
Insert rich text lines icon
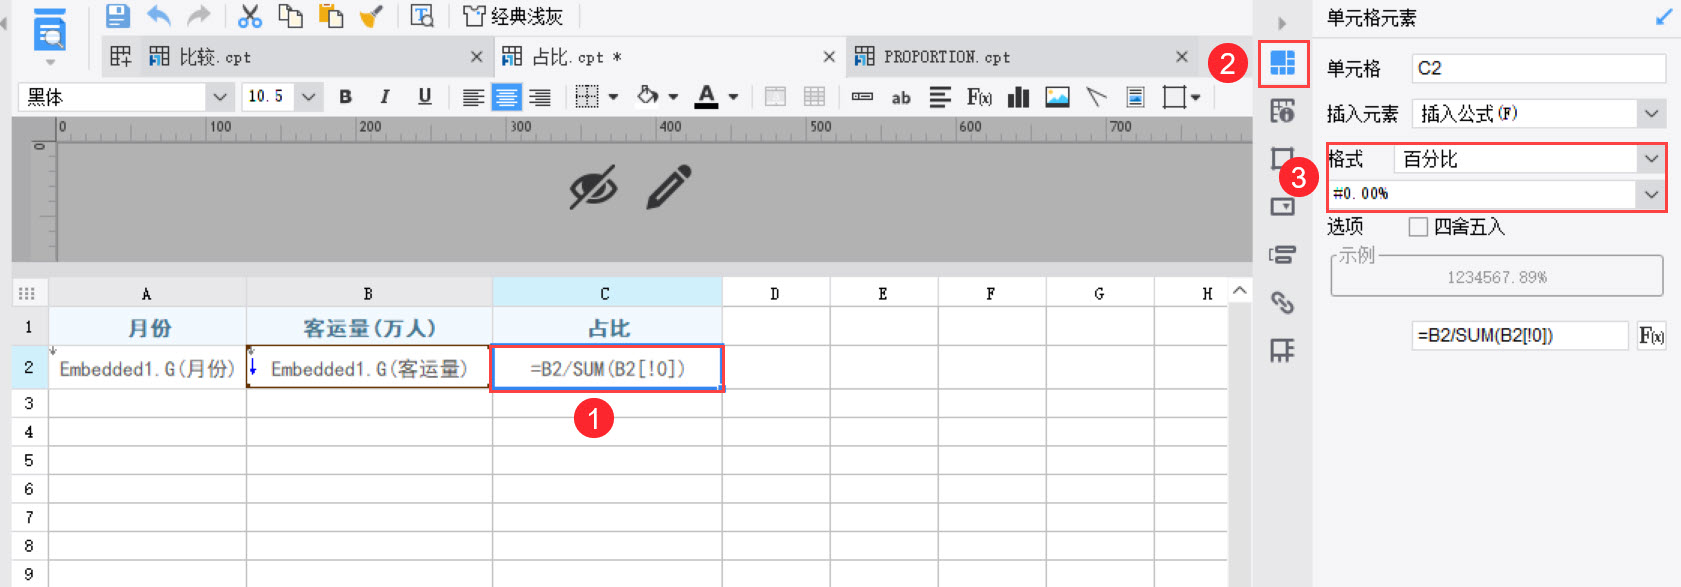pyautogui.click(x=940, y=97)
